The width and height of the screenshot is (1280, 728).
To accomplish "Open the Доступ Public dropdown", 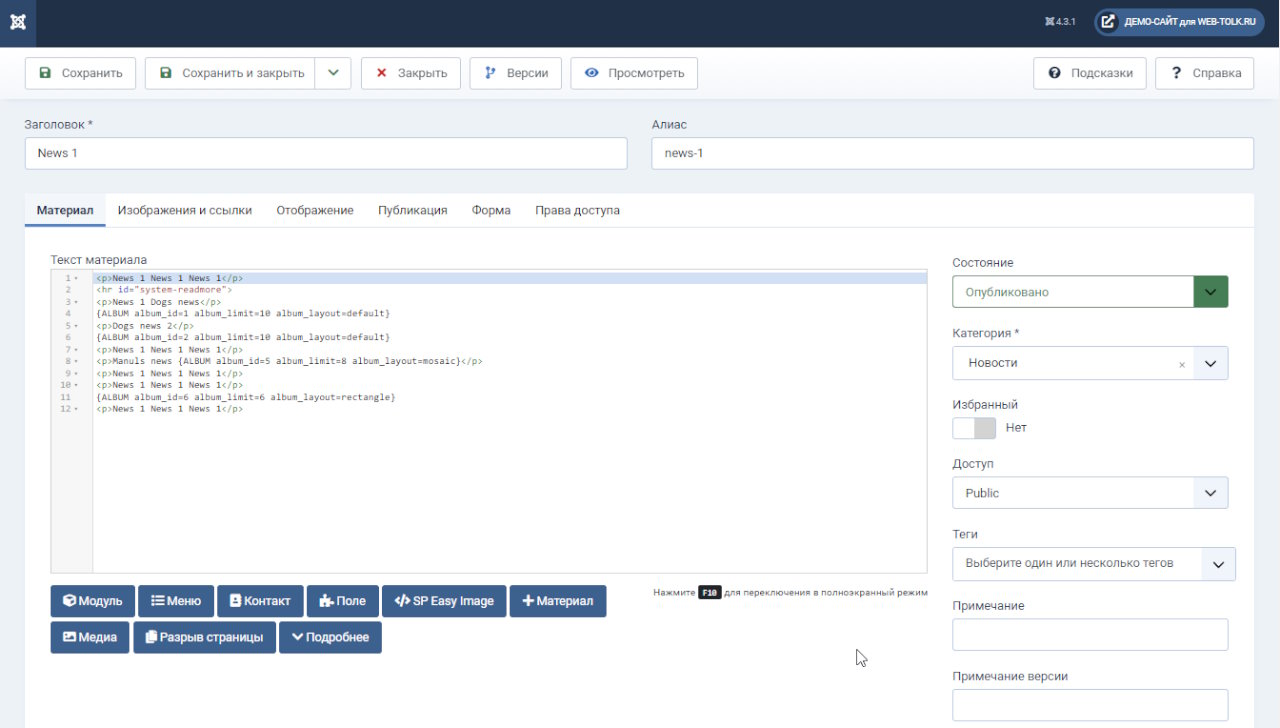I will (x=1090, y=493).
